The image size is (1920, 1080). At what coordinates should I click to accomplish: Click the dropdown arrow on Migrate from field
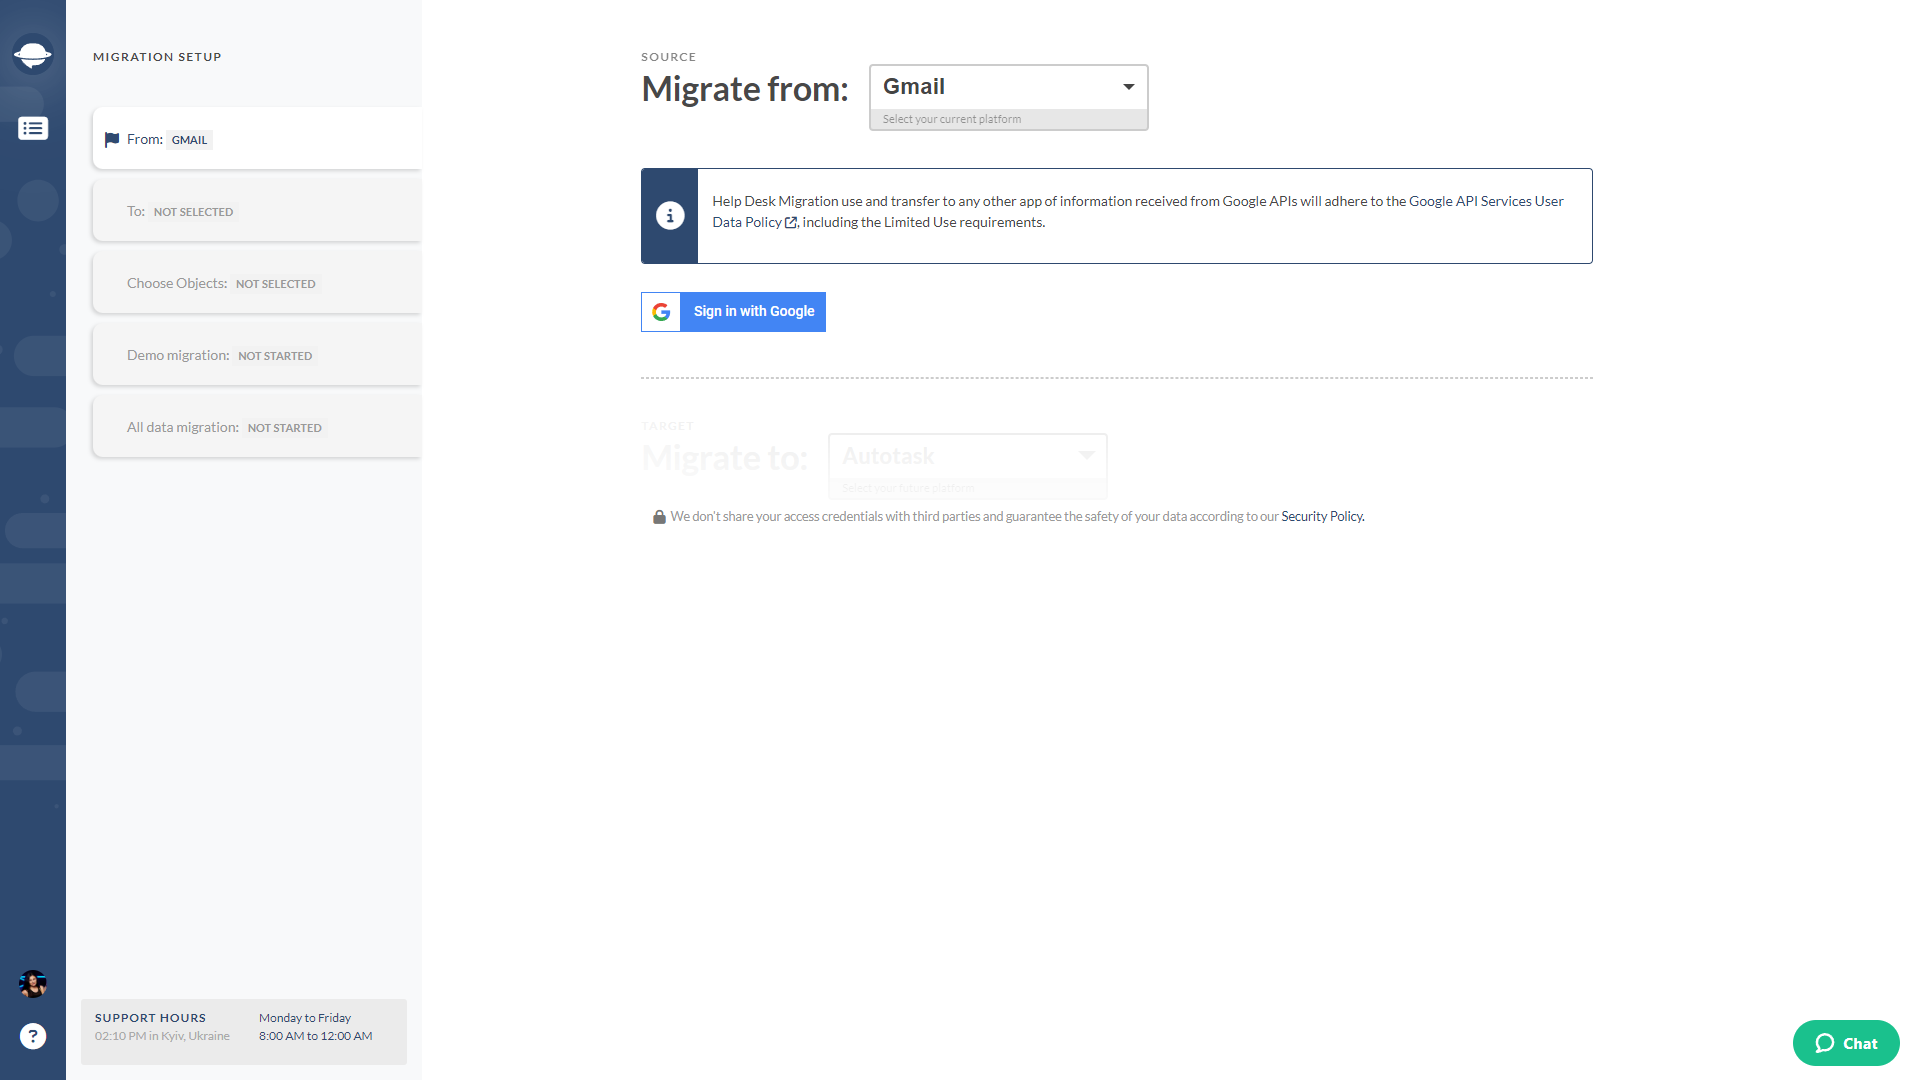click(1127, 86)
